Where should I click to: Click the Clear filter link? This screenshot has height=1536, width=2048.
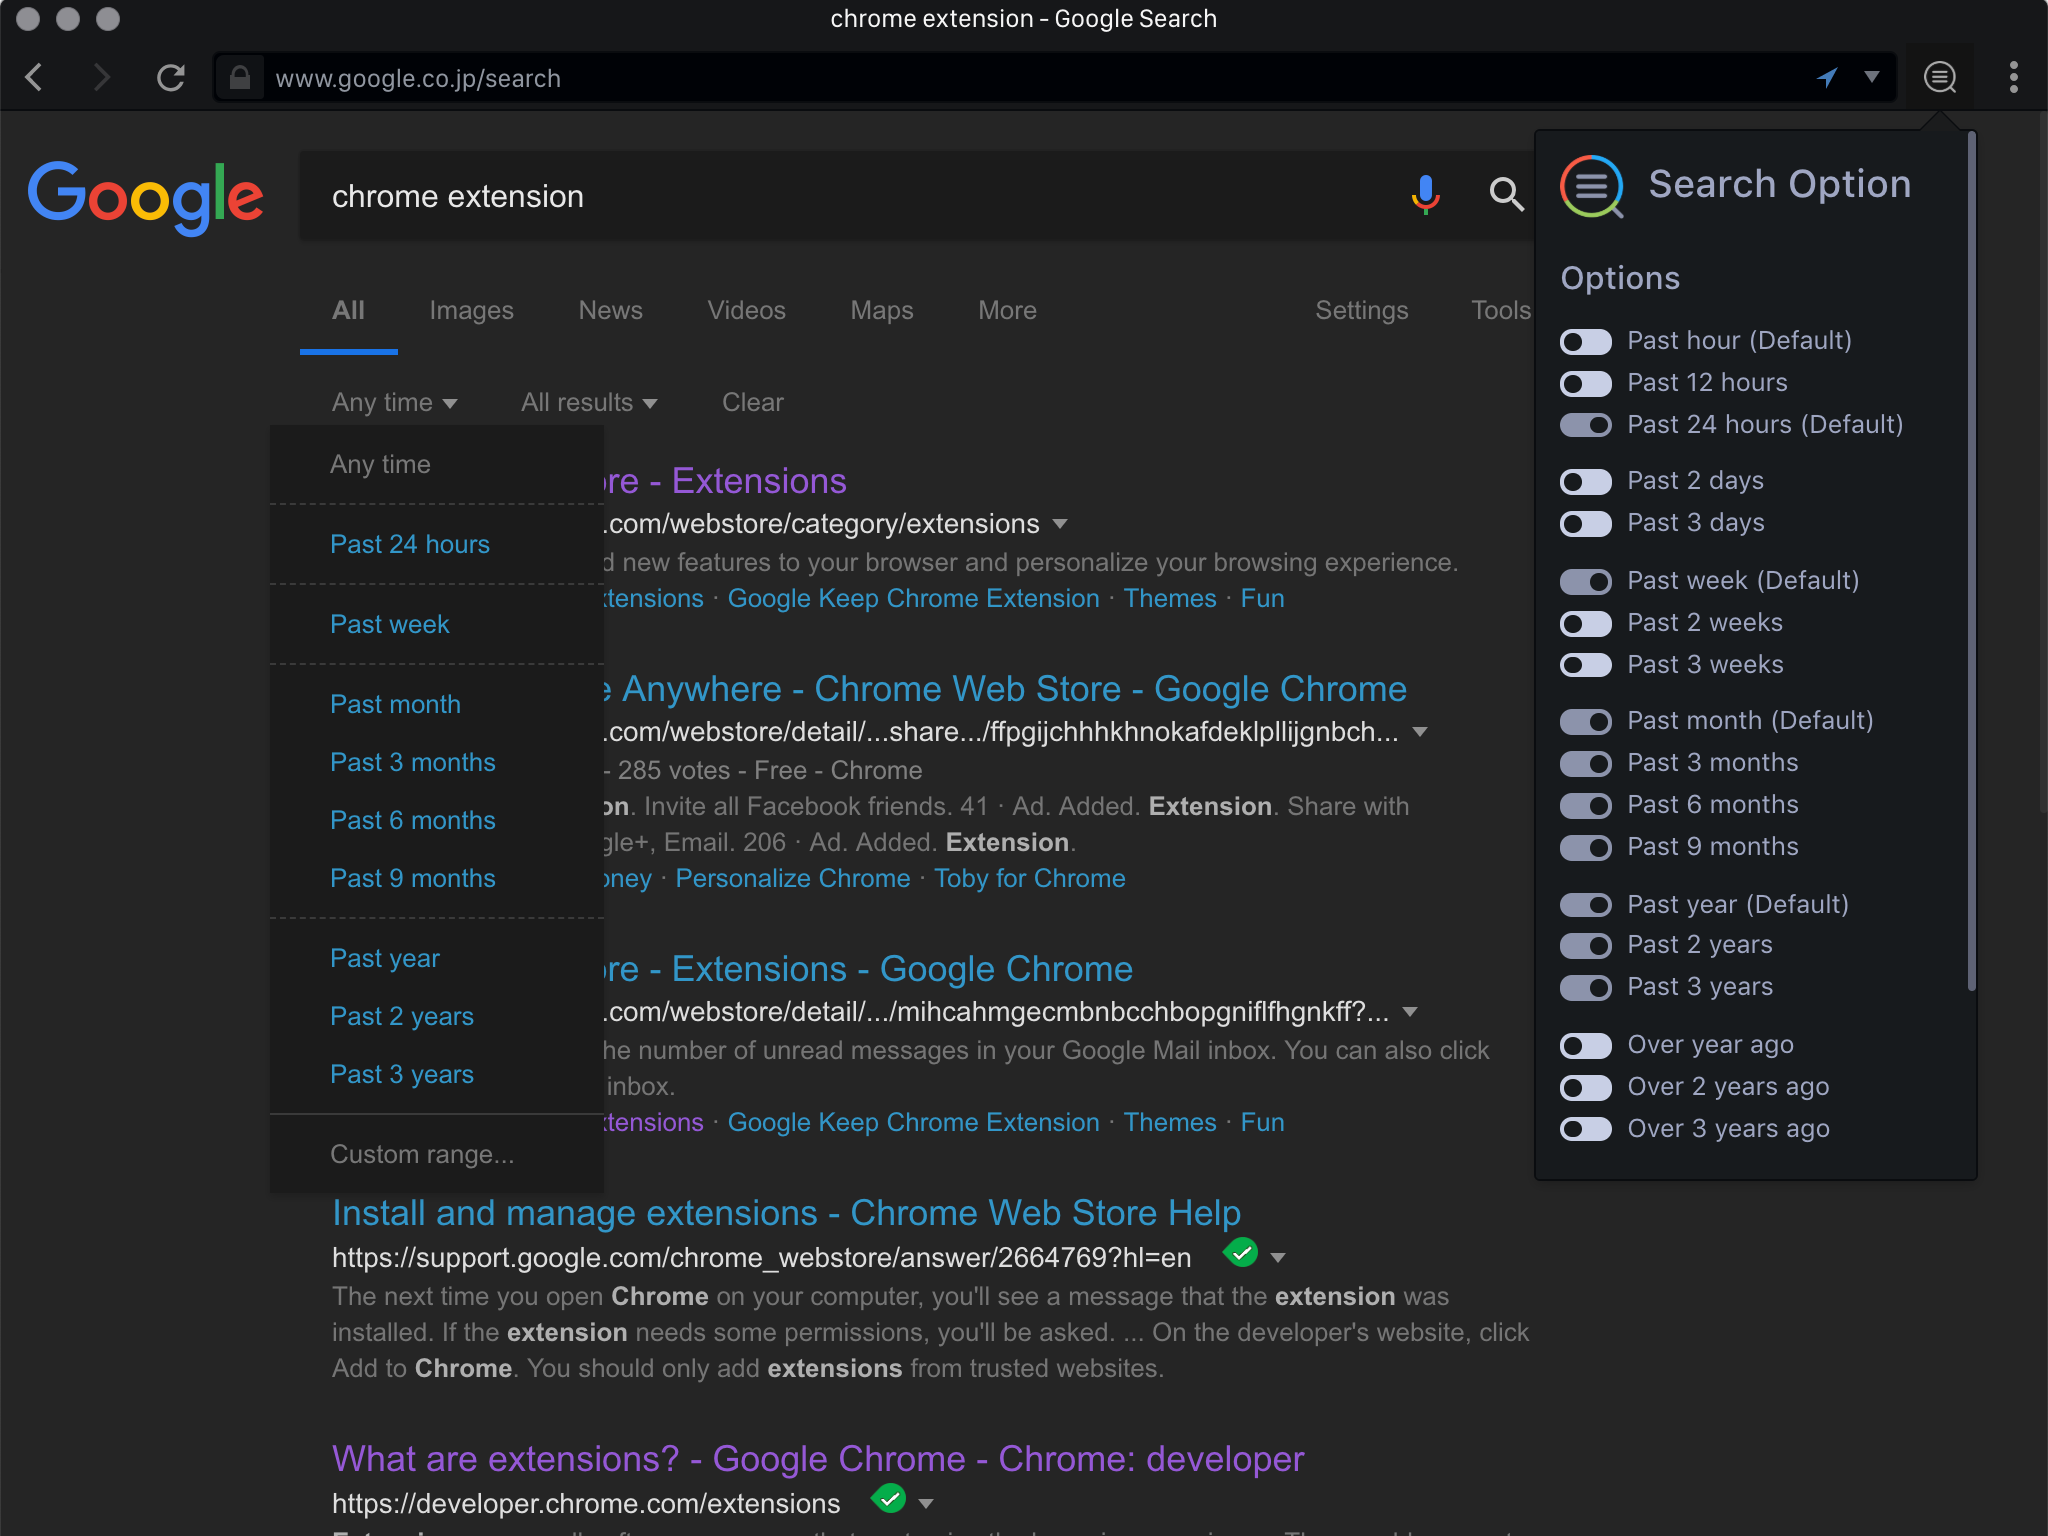(x=752, y=402)
